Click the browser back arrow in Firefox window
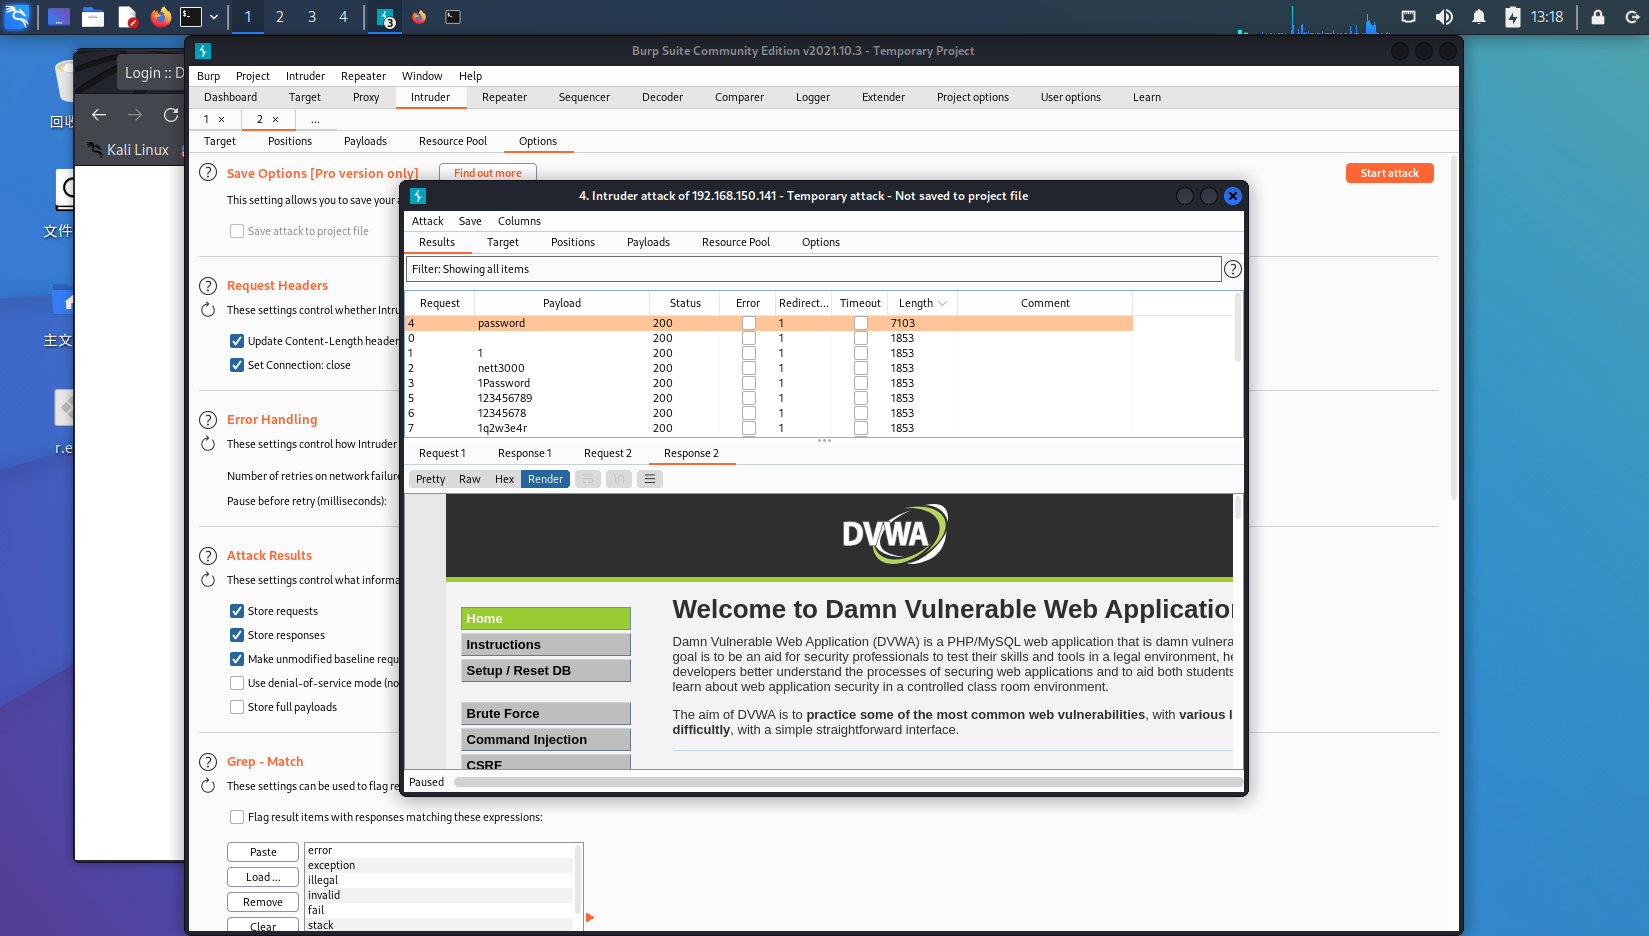 tap(99, 115)
